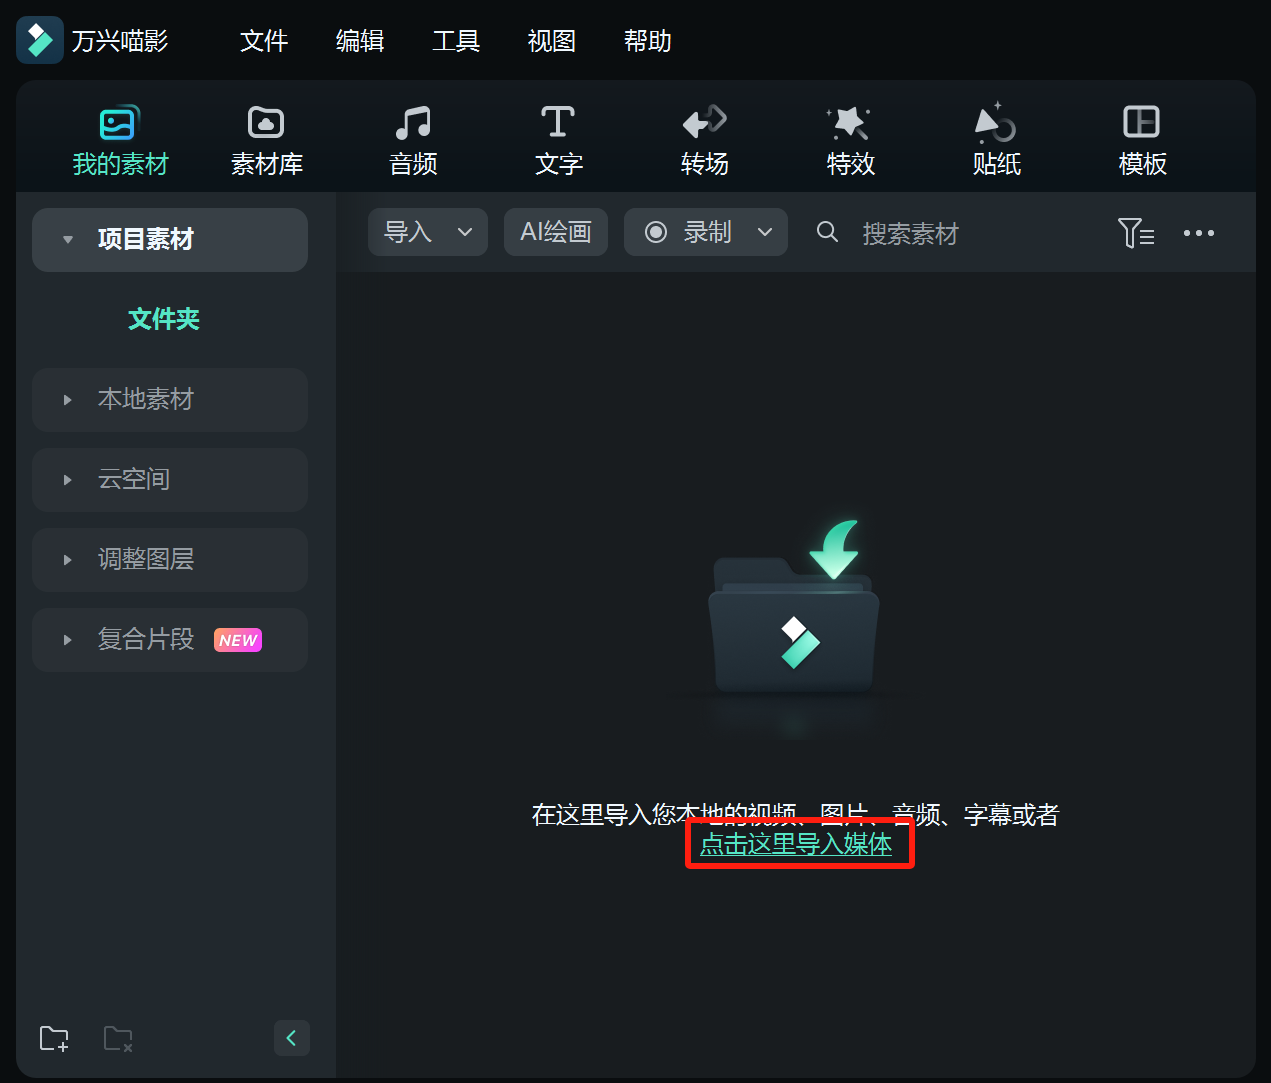
Task: Expand the 本地素材 section
Action: point(170,399)
